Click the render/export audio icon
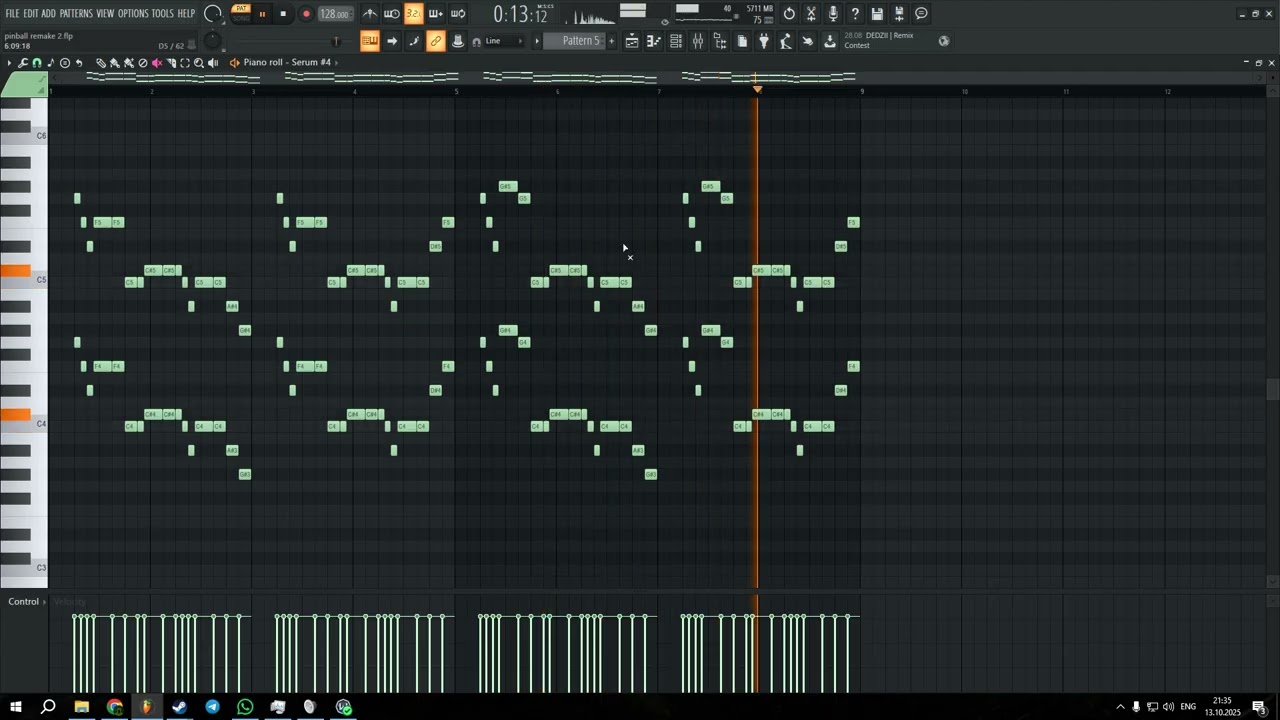Screen dimensions: 1280x720 point(899,14)
